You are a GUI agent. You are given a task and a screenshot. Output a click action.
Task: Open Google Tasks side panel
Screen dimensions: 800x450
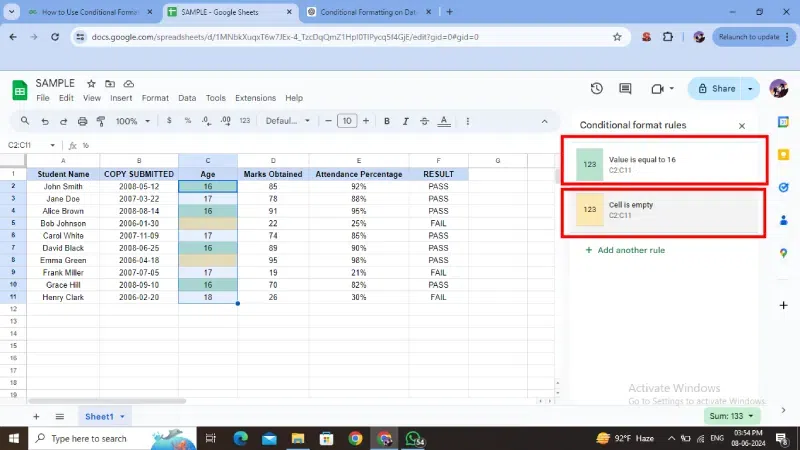pos(783,187)
